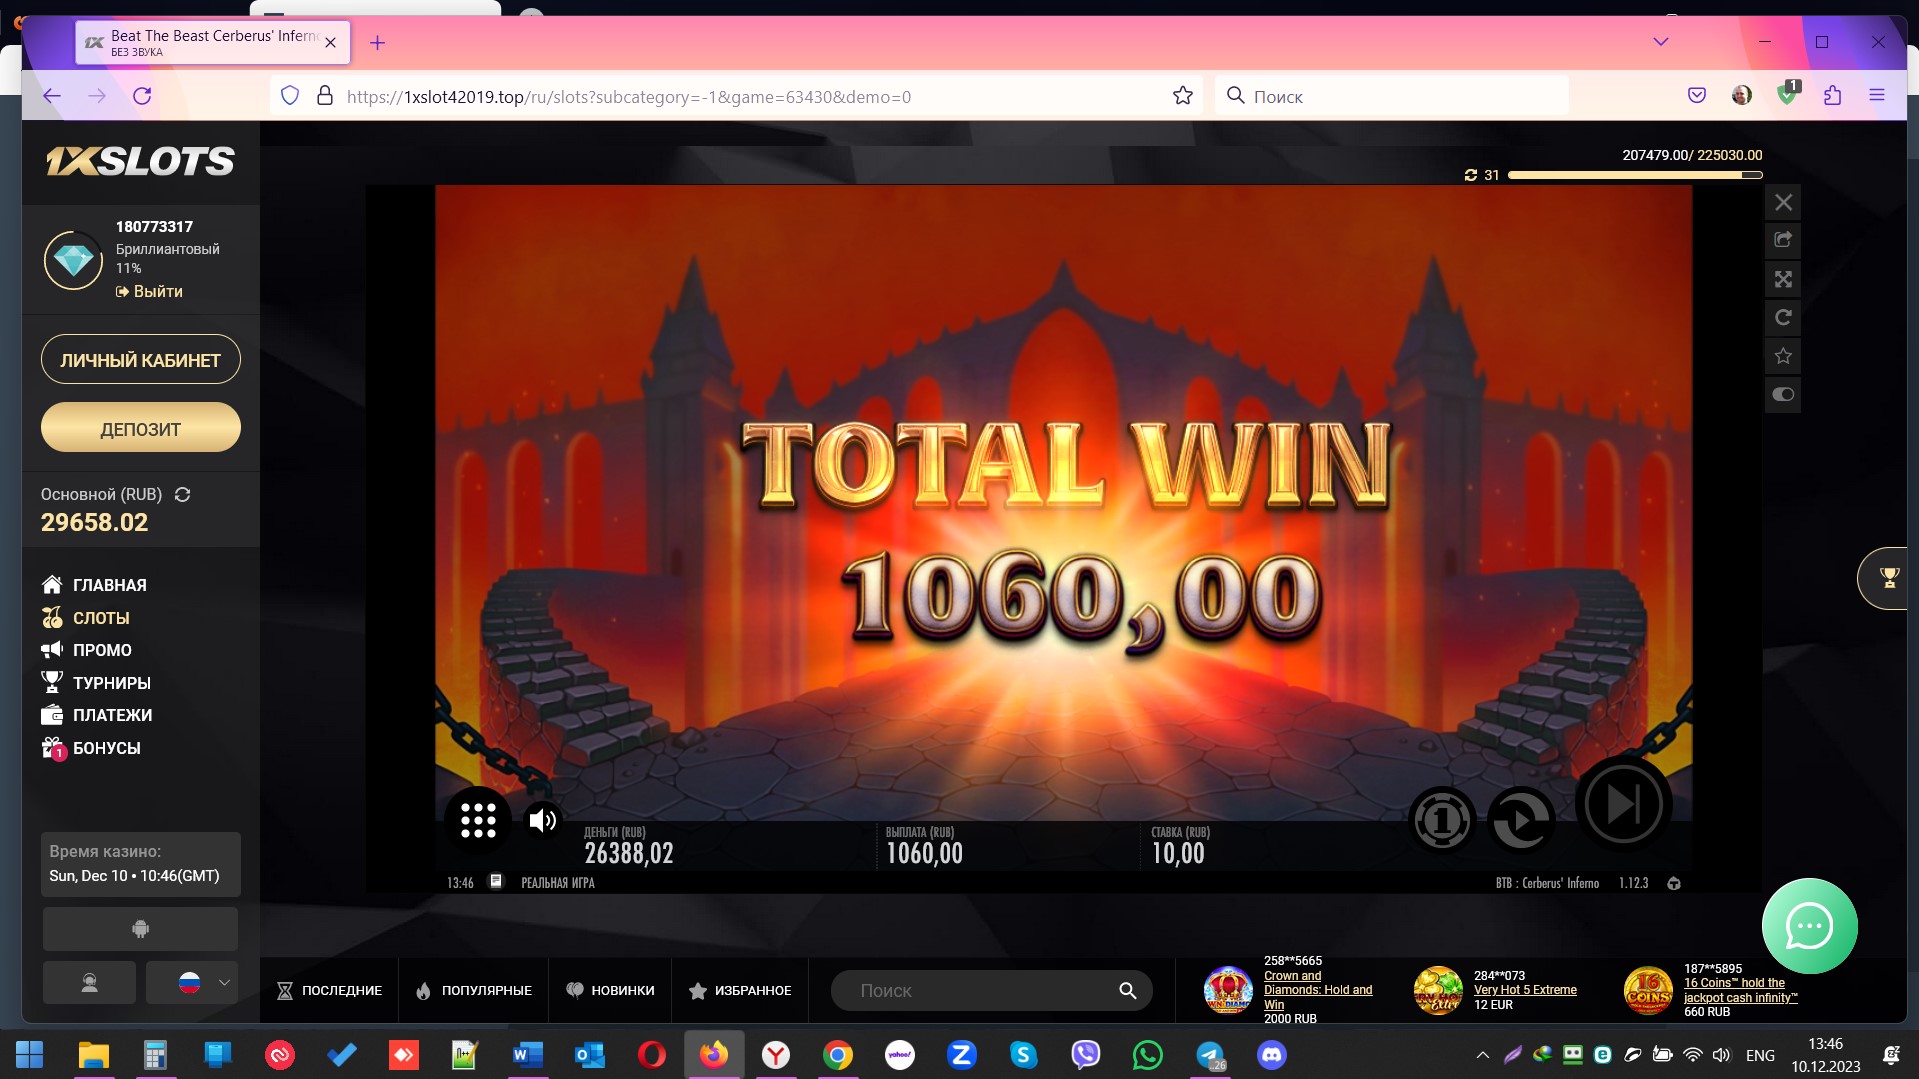The width and height of the screenshot is (1919, 1079).
Task: Toggle the switch in game side panel
Action: (1783, 394)
